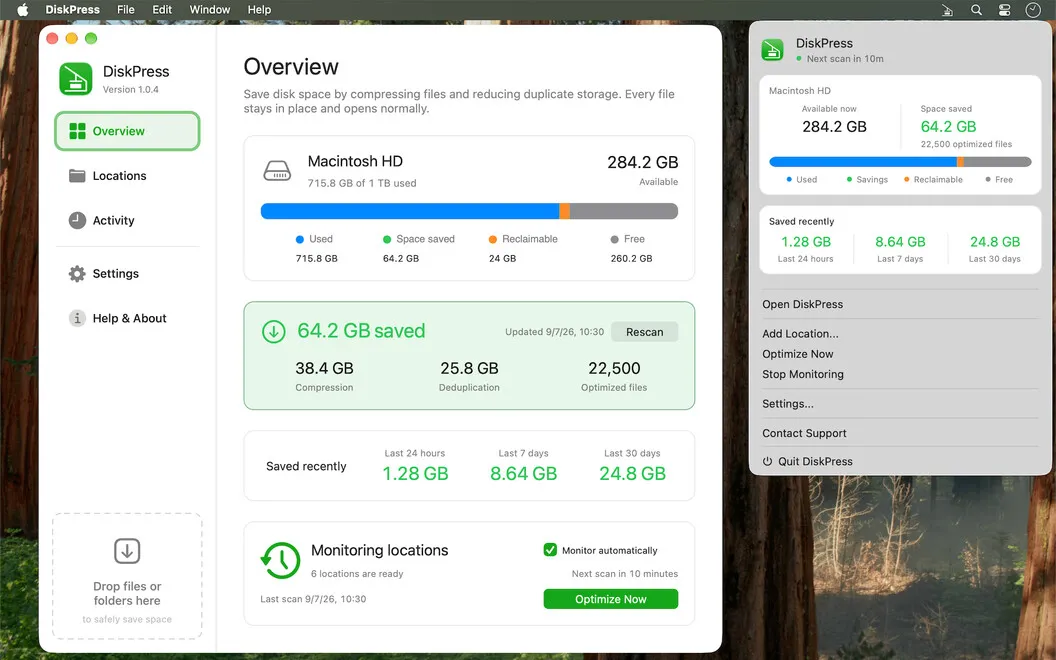The height and width of the screenshot is (660, 1056).
Task: Click the orange Reclaimable legend dot in main window
Action: (492, 239)
